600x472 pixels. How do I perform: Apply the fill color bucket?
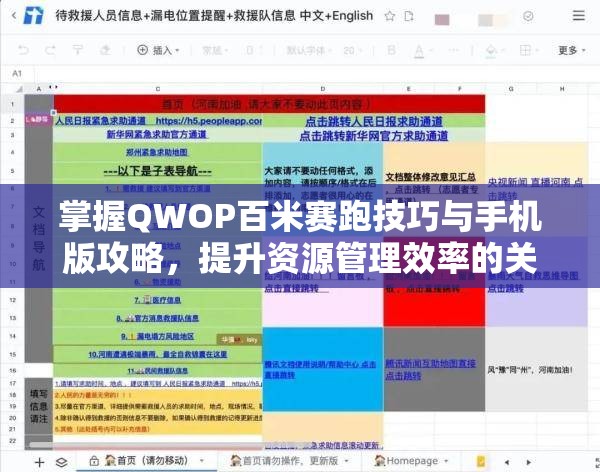pyautogui.click(x=491, y=51)
